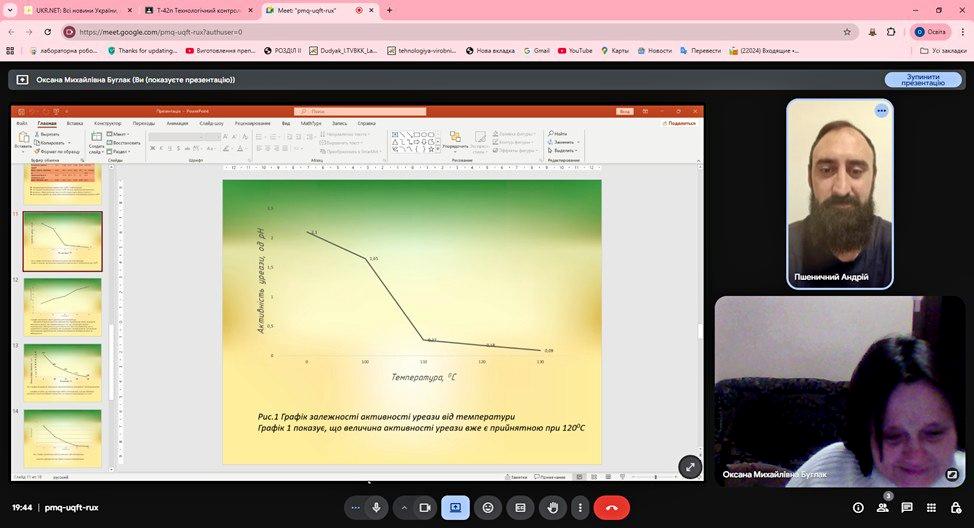This screenshot has width=974, height=528.
Task: Switch to the UKR.NET browser tab
Action: coord(70,10)
